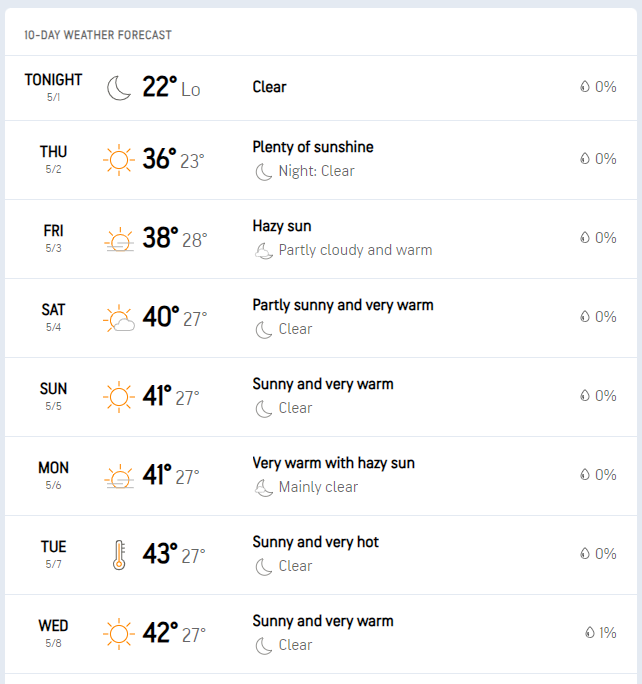Click the hazy sun icon for Monday
Viewport: 642px width, 684px height.
click(x=119, y=476)
